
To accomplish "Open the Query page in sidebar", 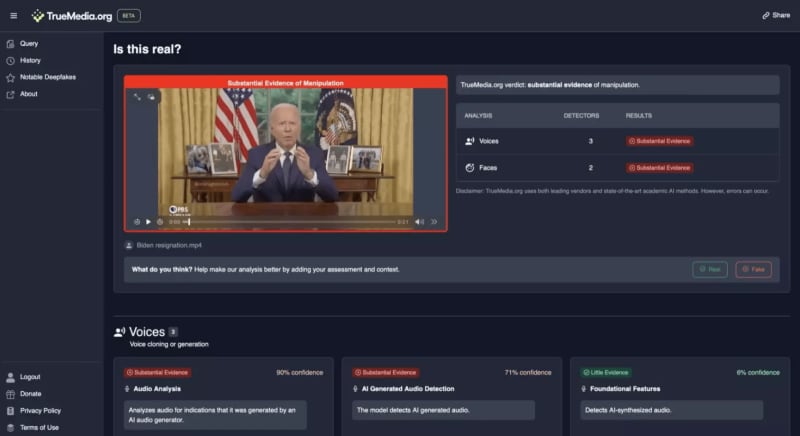I will pyautogui.click(x=28, y=43).
